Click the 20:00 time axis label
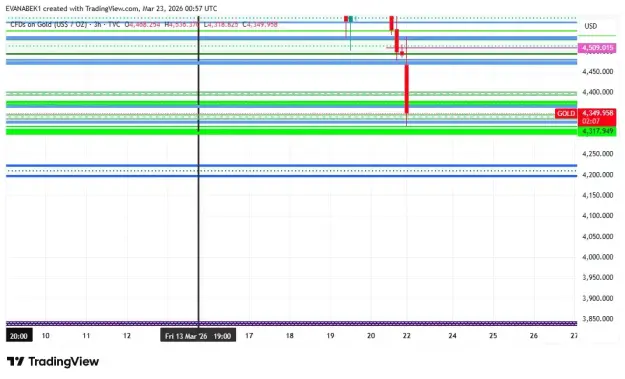625x379 pixels. (19, 336)
